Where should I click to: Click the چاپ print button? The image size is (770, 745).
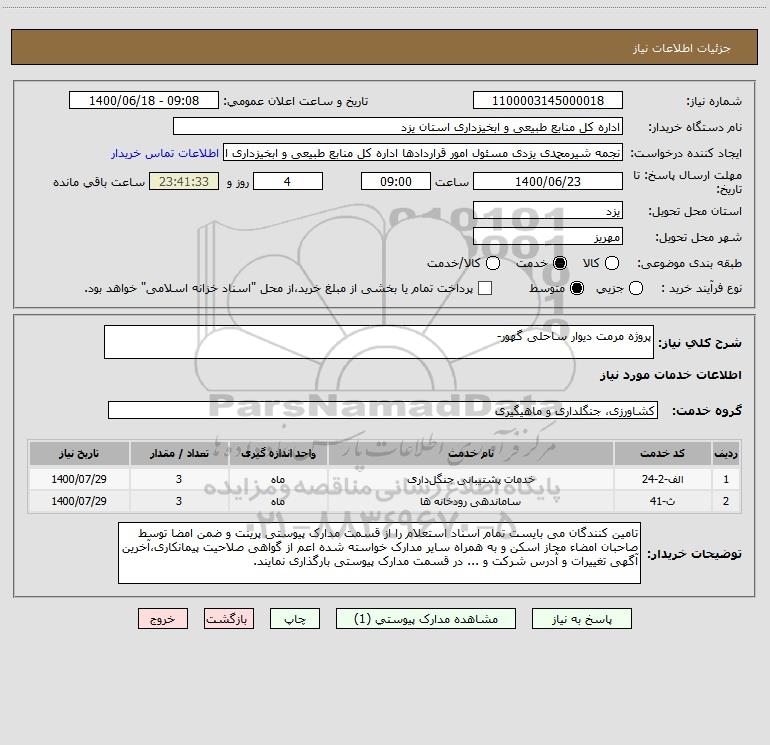(x=295, y=619)
